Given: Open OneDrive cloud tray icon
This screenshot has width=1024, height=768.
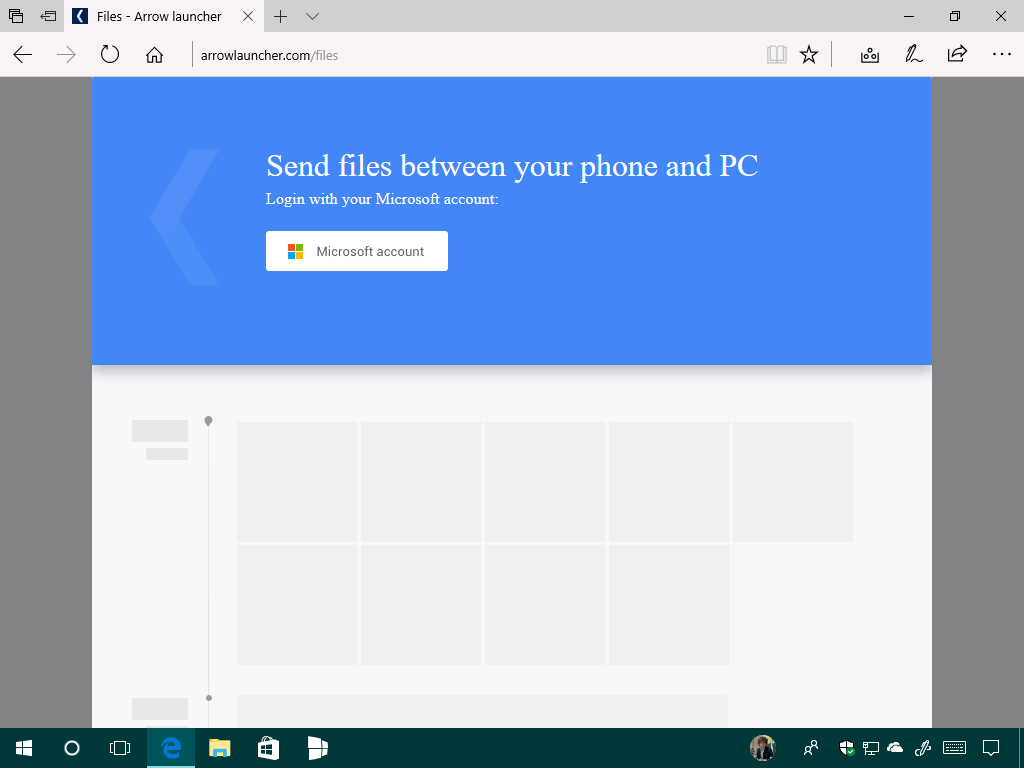Looking at the screenshot, I should pyautogui.click(x=895, y=748).
